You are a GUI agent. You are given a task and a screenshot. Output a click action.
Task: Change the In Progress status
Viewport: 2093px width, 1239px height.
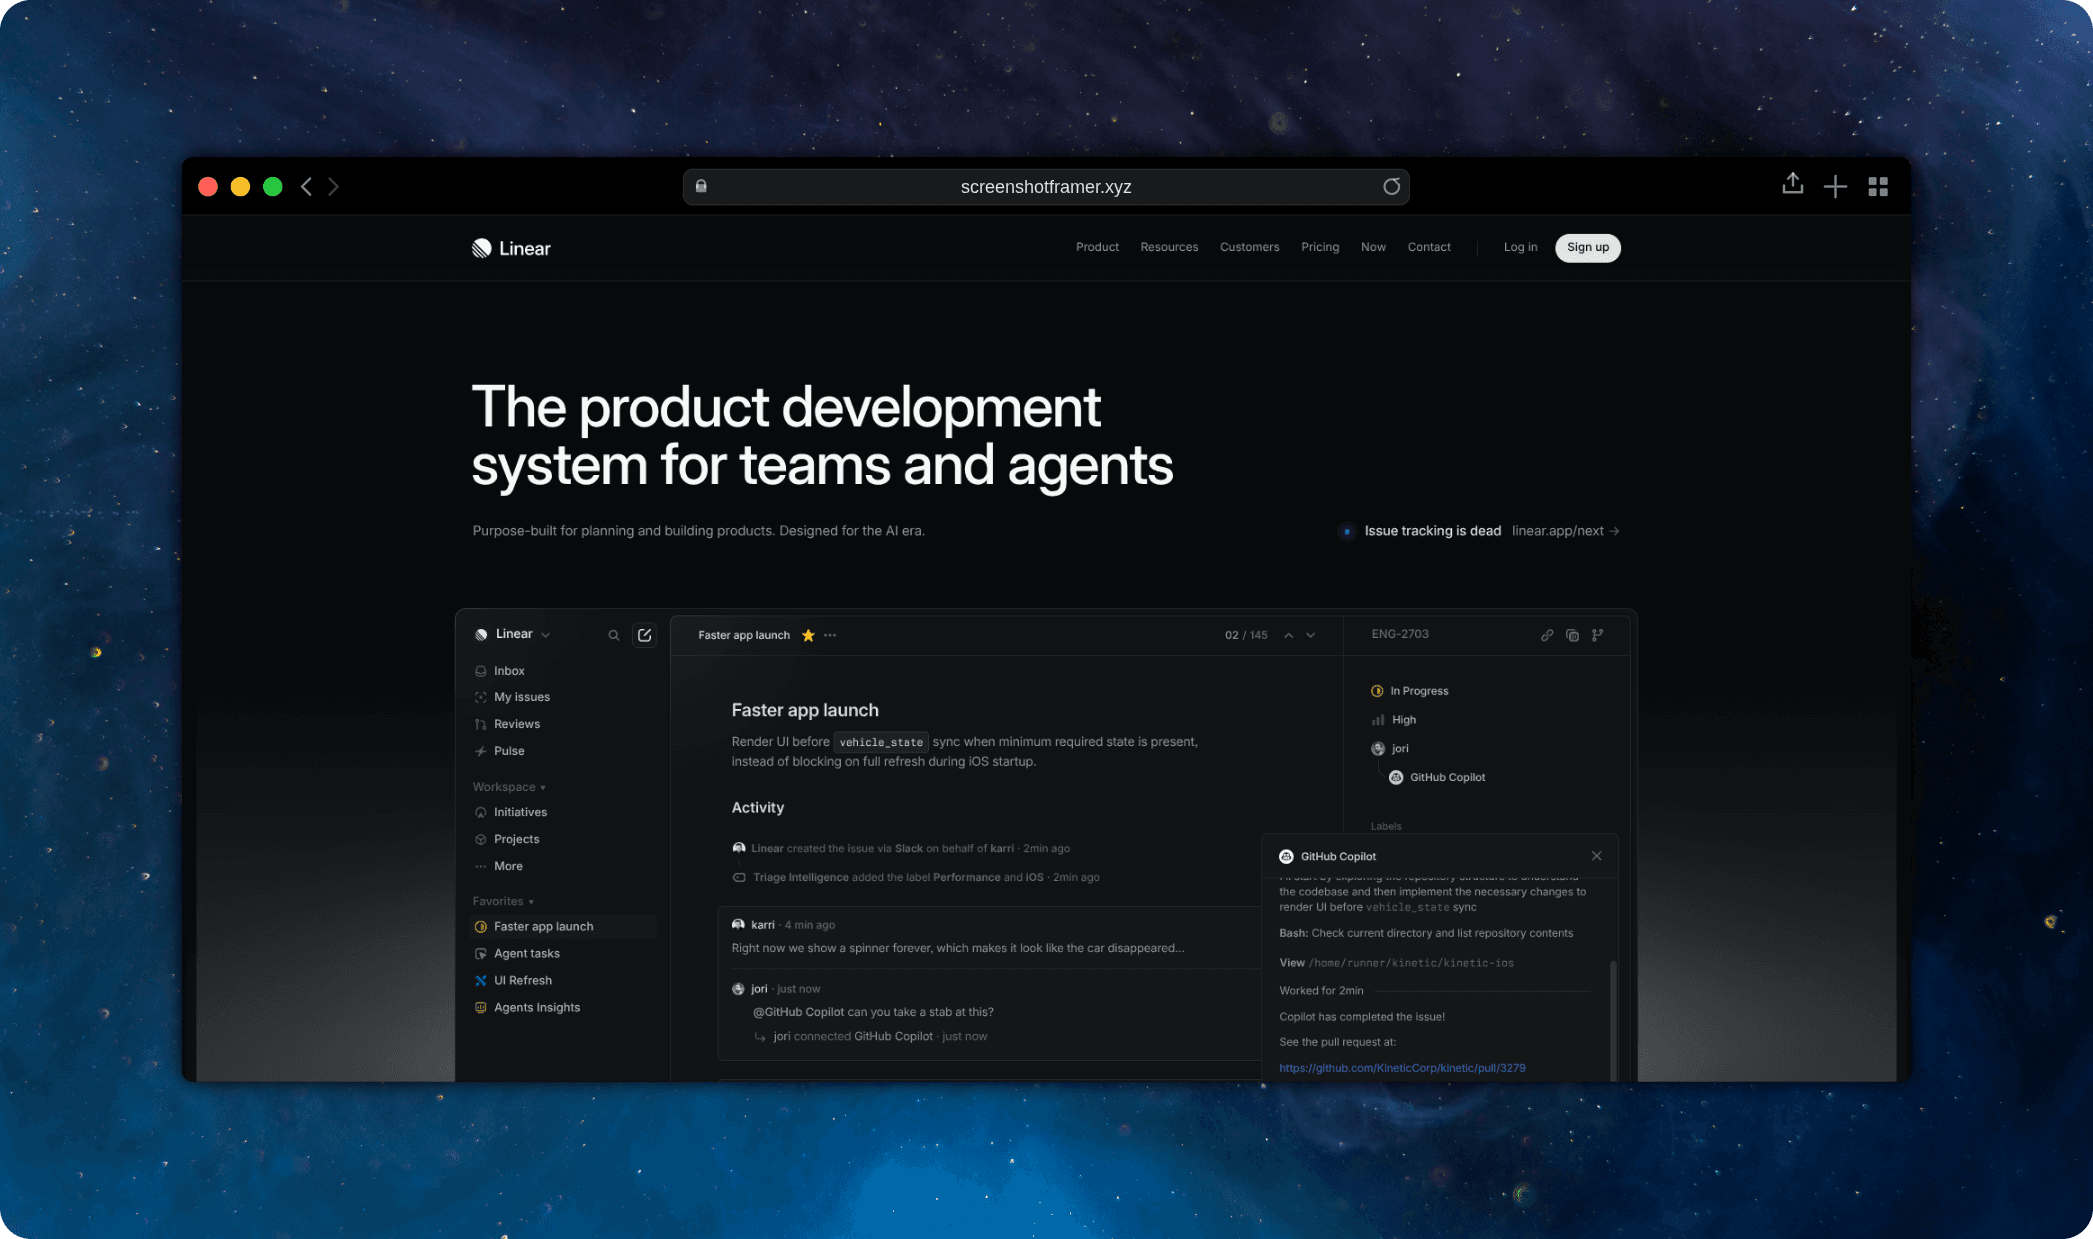click(1410, 691)
